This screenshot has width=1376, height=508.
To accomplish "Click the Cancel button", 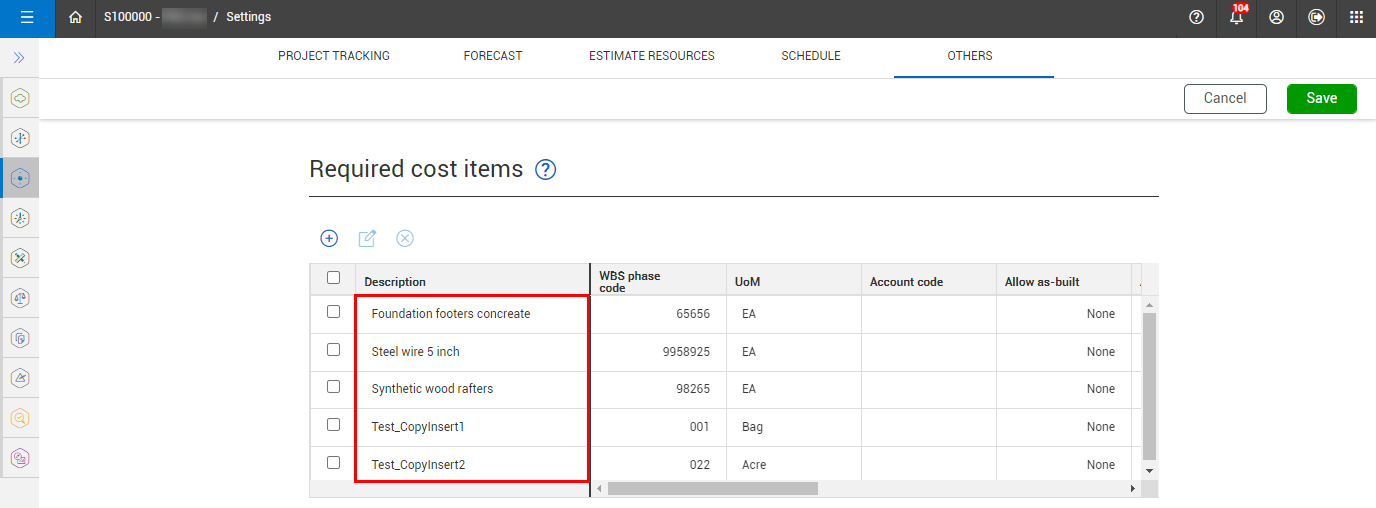I will click(x=1225, y=98).
